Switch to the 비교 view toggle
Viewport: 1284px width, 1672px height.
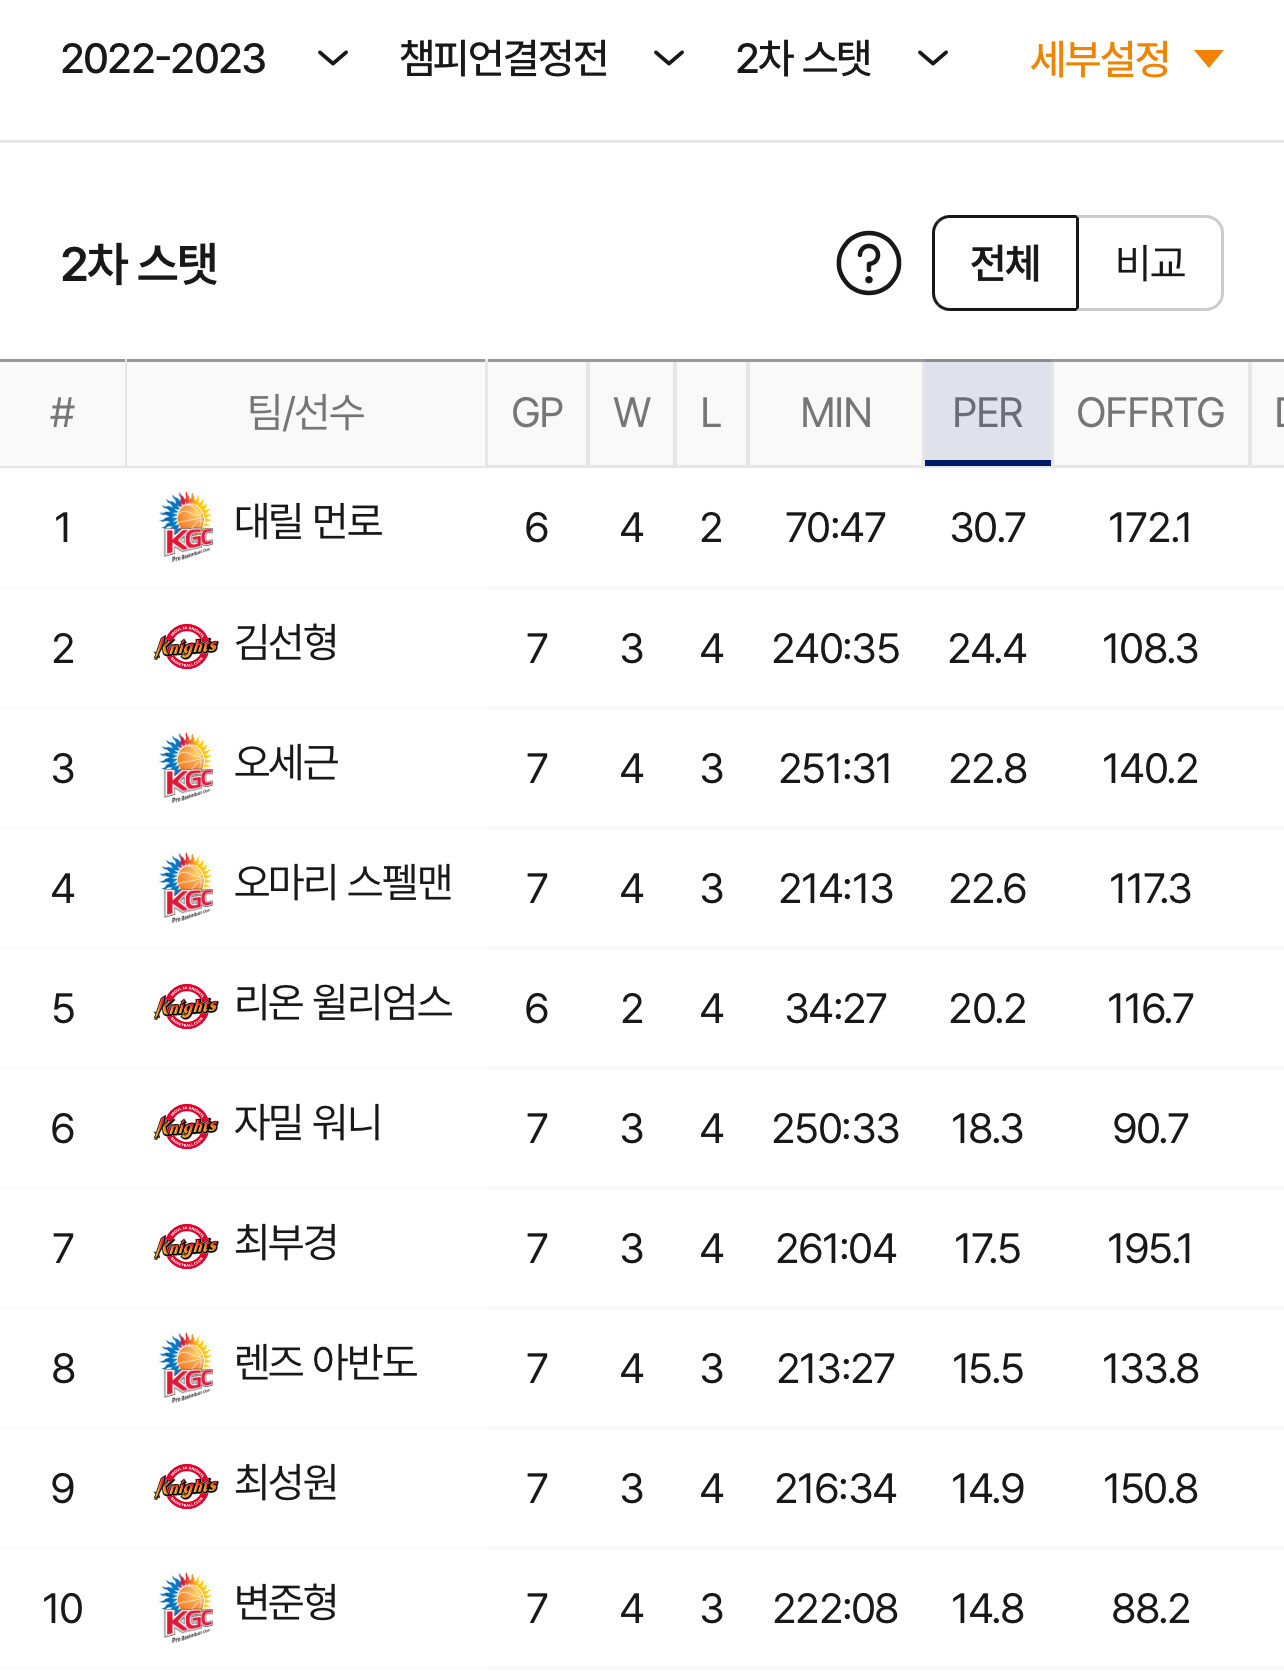pos(1150,263)
